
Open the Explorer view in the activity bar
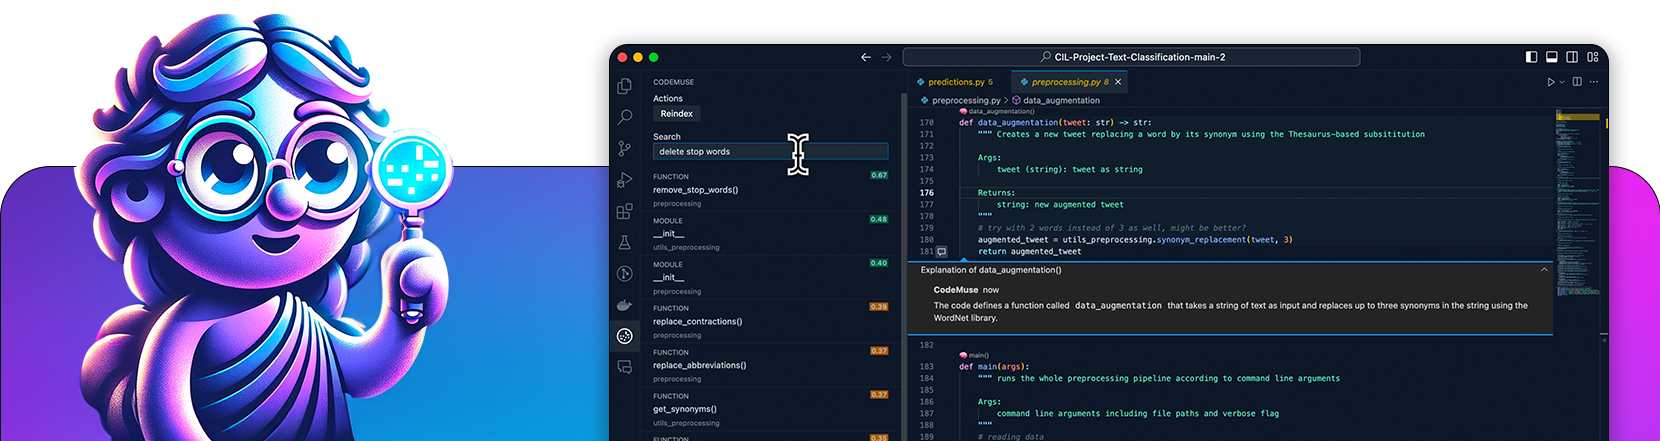click(625, 86)
